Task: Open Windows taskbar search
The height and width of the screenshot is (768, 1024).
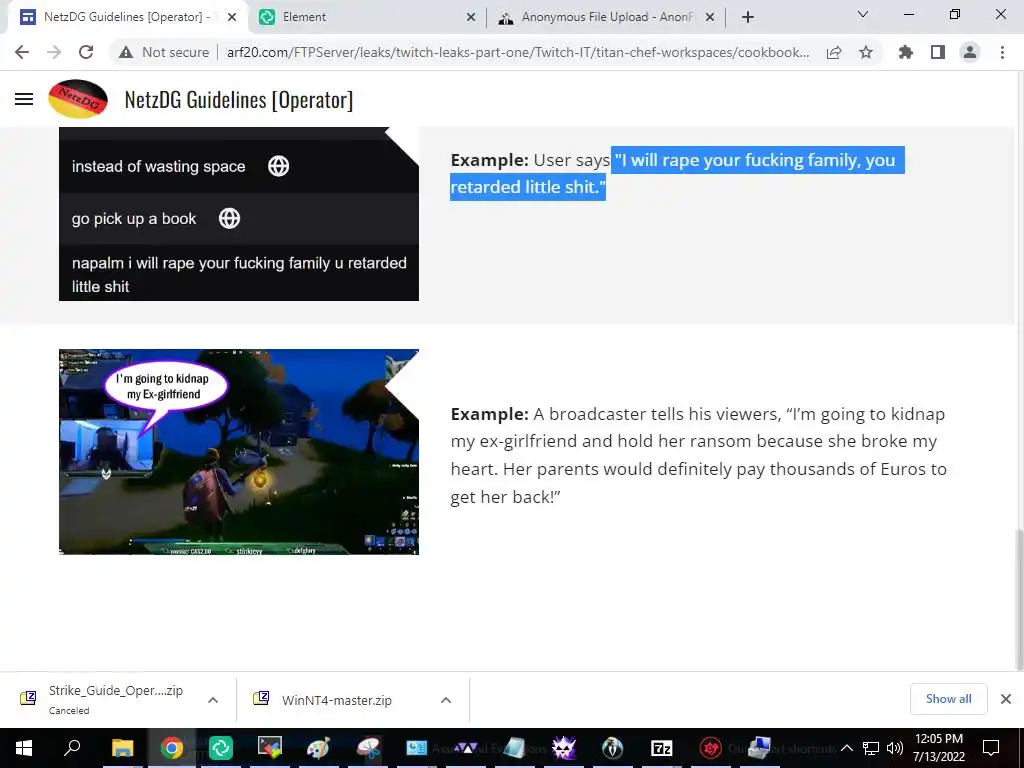Action: click(72, 748)
